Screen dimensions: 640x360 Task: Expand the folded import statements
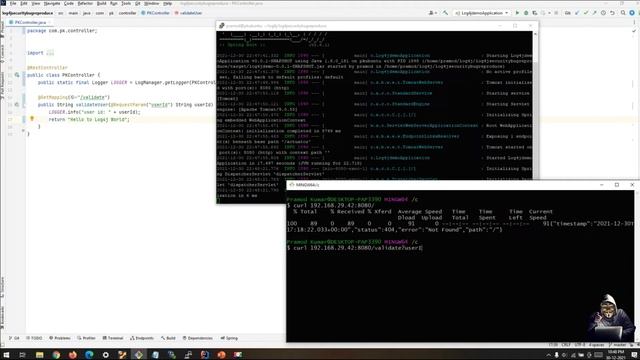pyautogui.click(x=50, y=53)
